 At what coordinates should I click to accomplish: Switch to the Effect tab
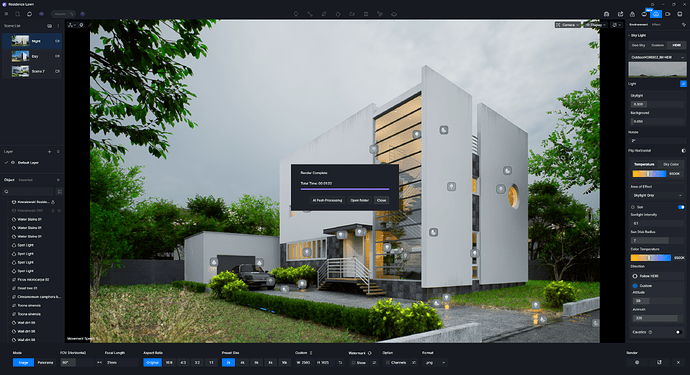click(656, 25)
